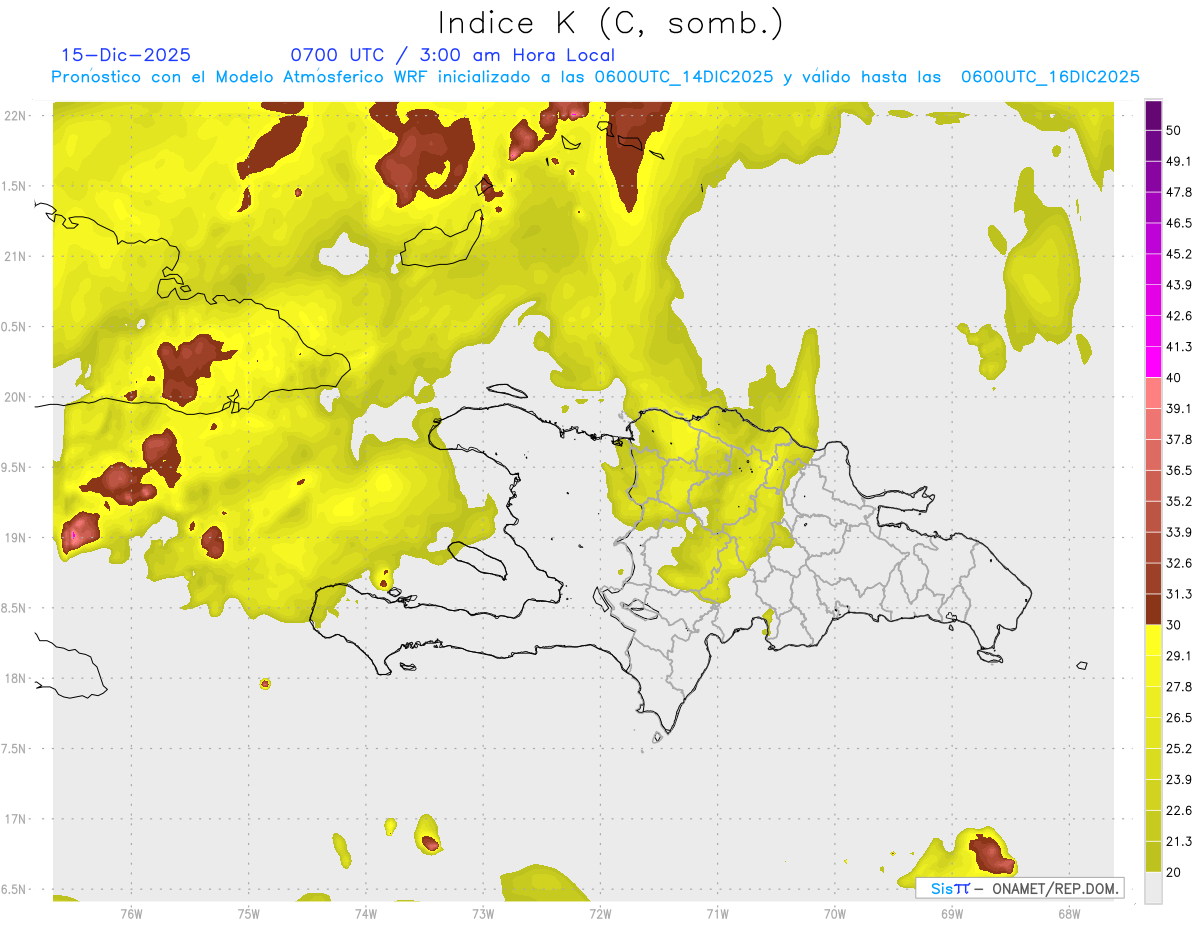This screenshot has height=927, width=1200.
Task: Click the '33.9' value on the color scale
Action: point(1179,532)
